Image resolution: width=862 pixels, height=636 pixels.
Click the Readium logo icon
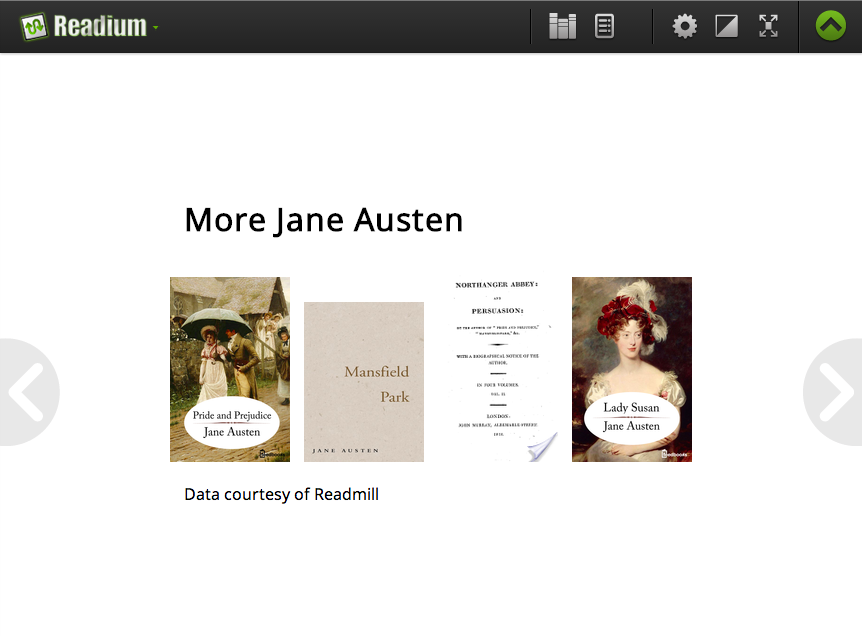tap(34, 26)
